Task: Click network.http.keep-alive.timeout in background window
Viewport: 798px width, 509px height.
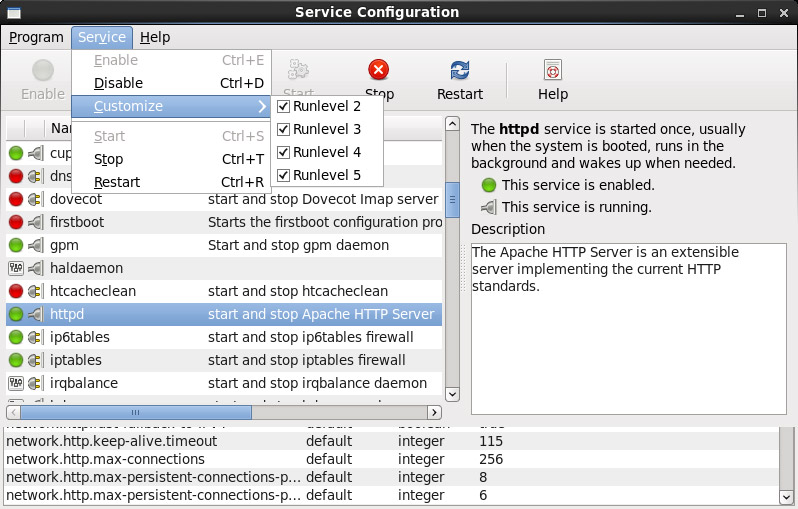Action: pyautogui.click(x=111, y=441)
